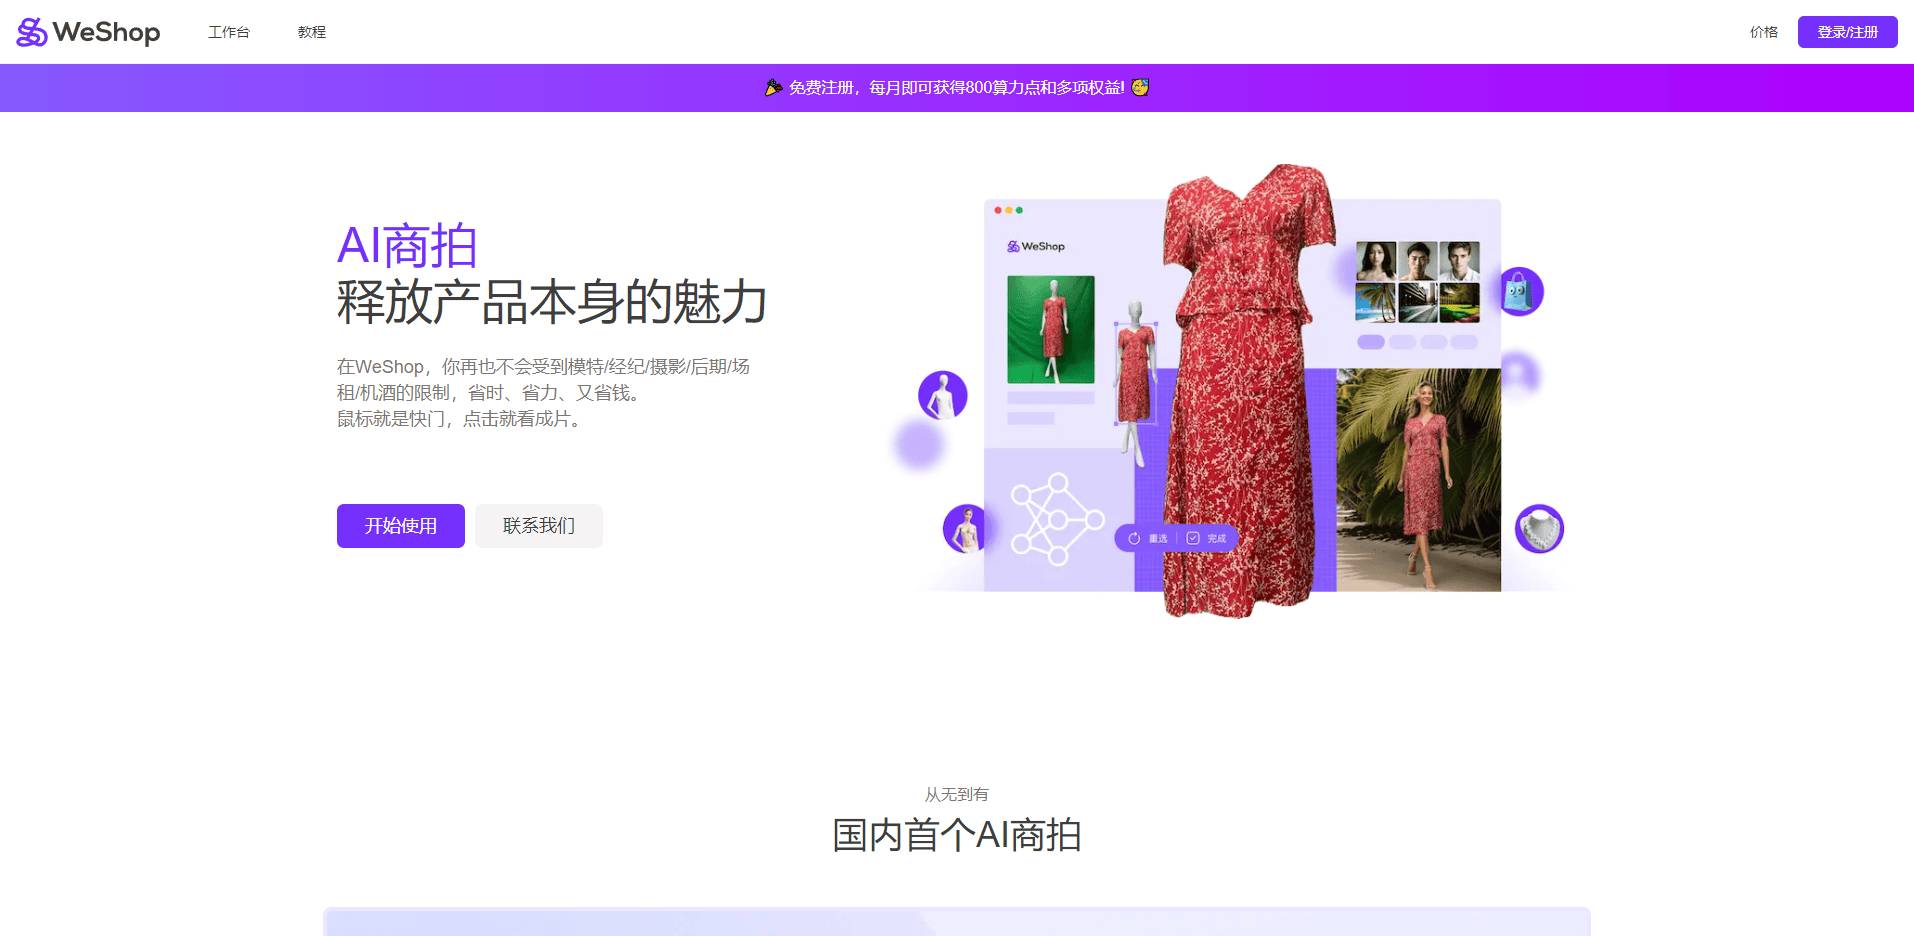Select the 价格 navigation item
Screen dimensions: 1914x936
click(1763, 33)
